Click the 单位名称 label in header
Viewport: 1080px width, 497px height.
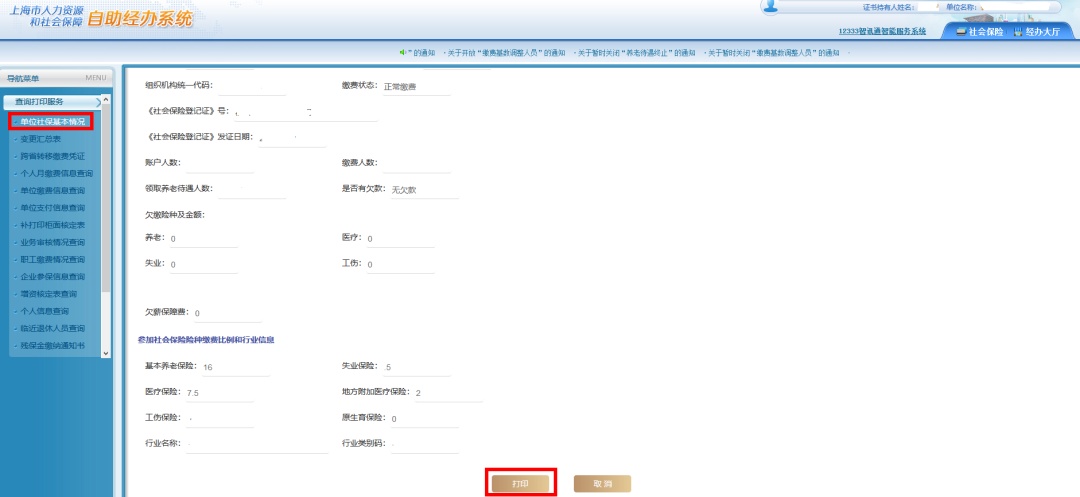coord(961,7)
